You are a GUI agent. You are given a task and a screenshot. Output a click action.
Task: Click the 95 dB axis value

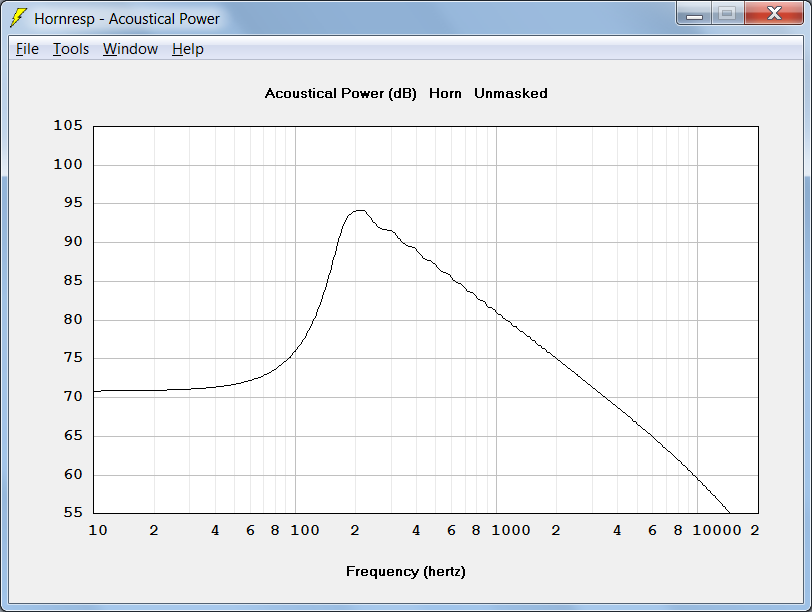[73, 203]
